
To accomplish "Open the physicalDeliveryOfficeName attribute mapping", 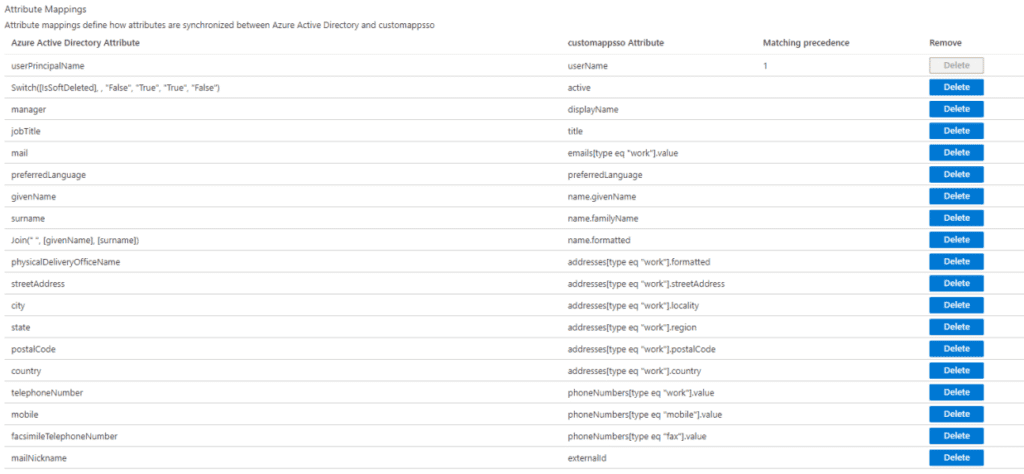I will click(x=66, y=262).
